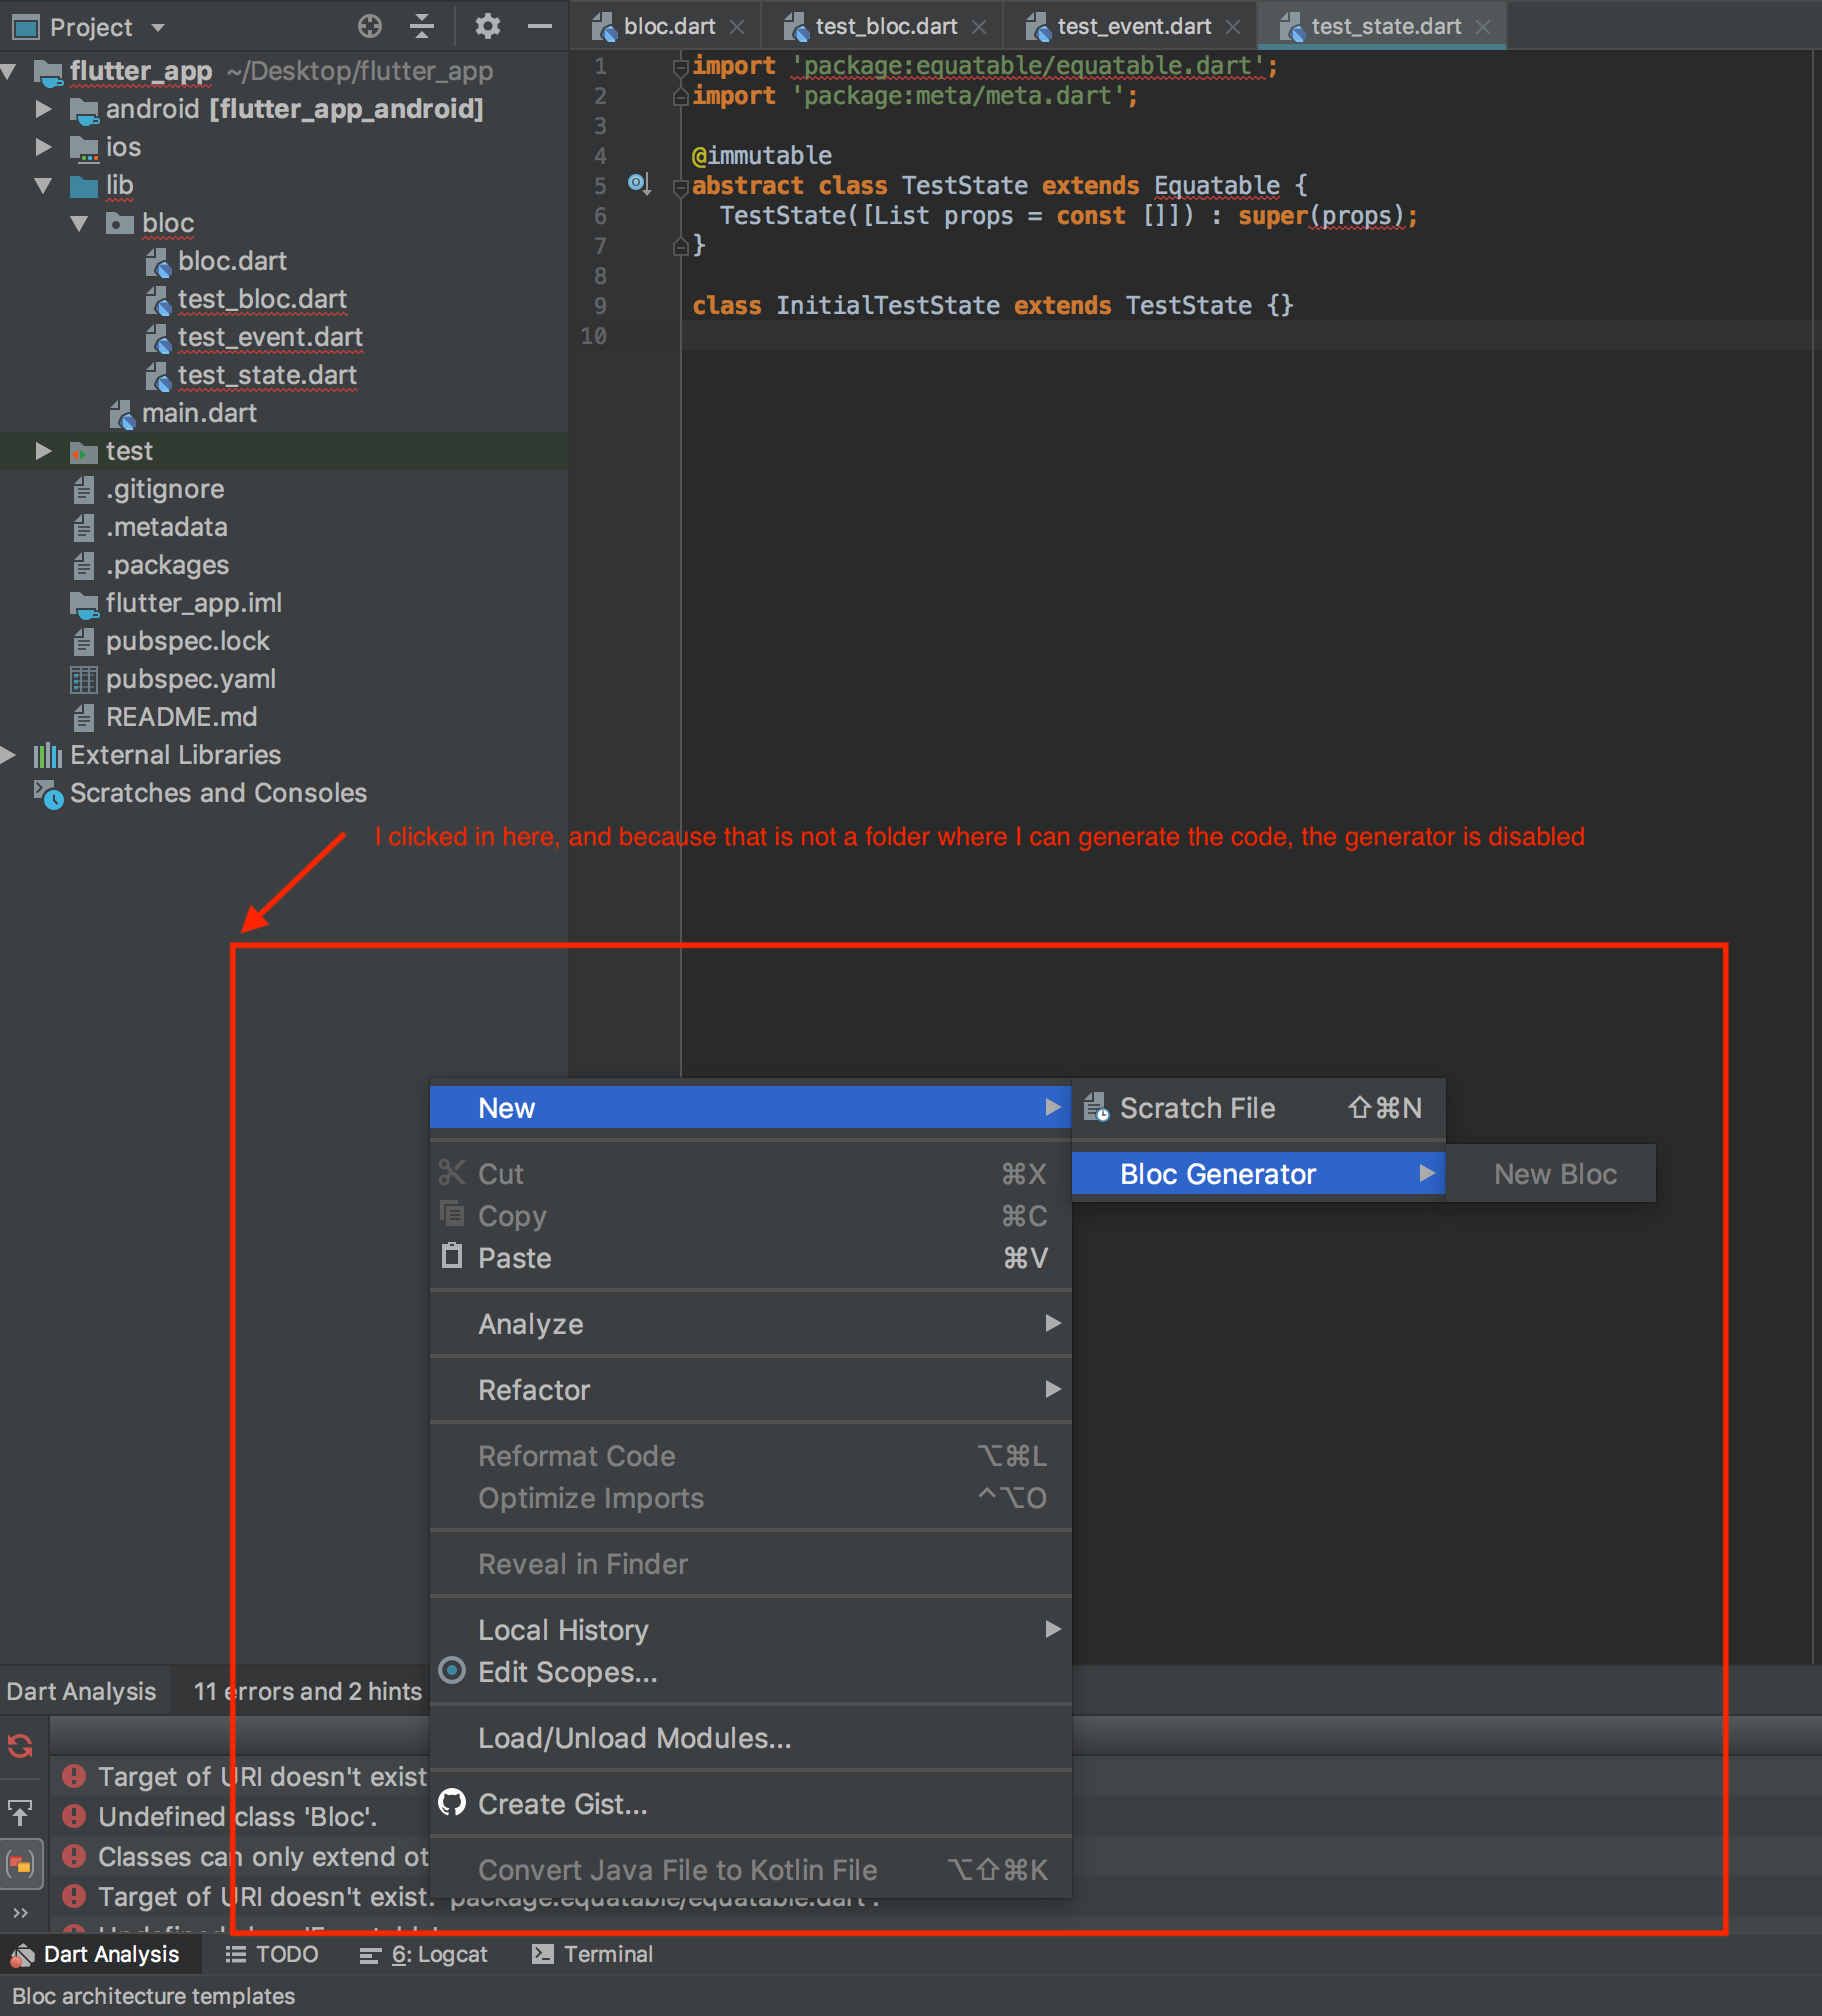Open TODO tool window tab
The width and height of the screenshot is (1822, 2016).
point(272,1954)
